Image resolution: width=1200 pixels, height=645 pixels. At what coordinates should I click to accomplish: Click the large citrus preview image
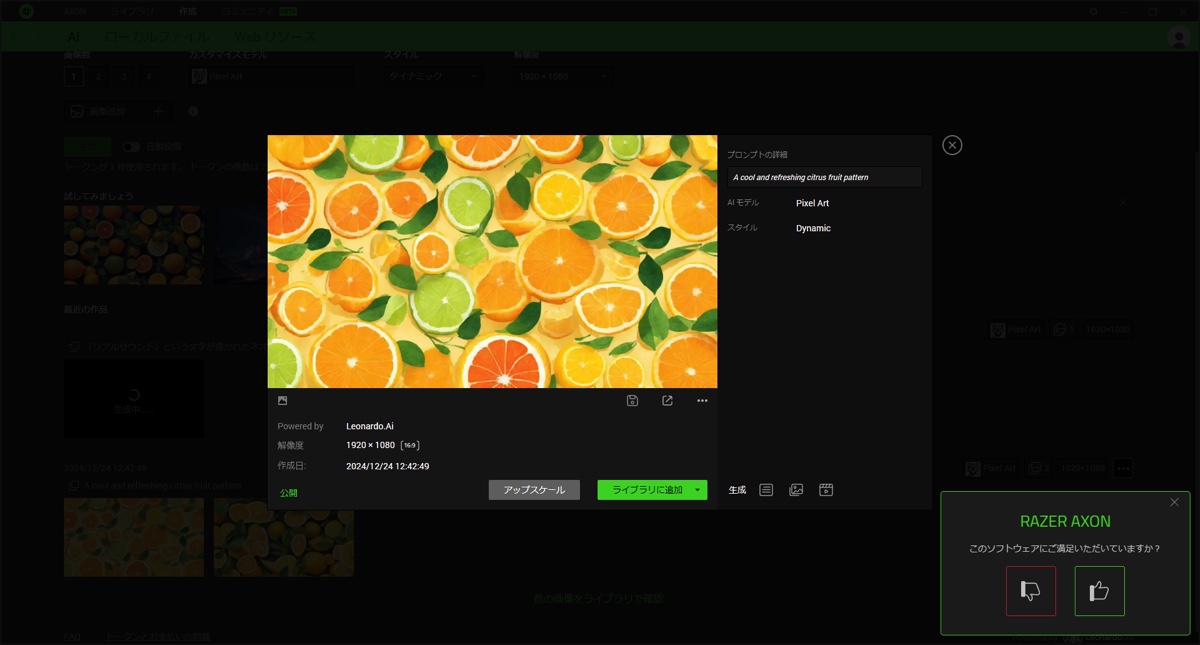(x=492, y=261)
